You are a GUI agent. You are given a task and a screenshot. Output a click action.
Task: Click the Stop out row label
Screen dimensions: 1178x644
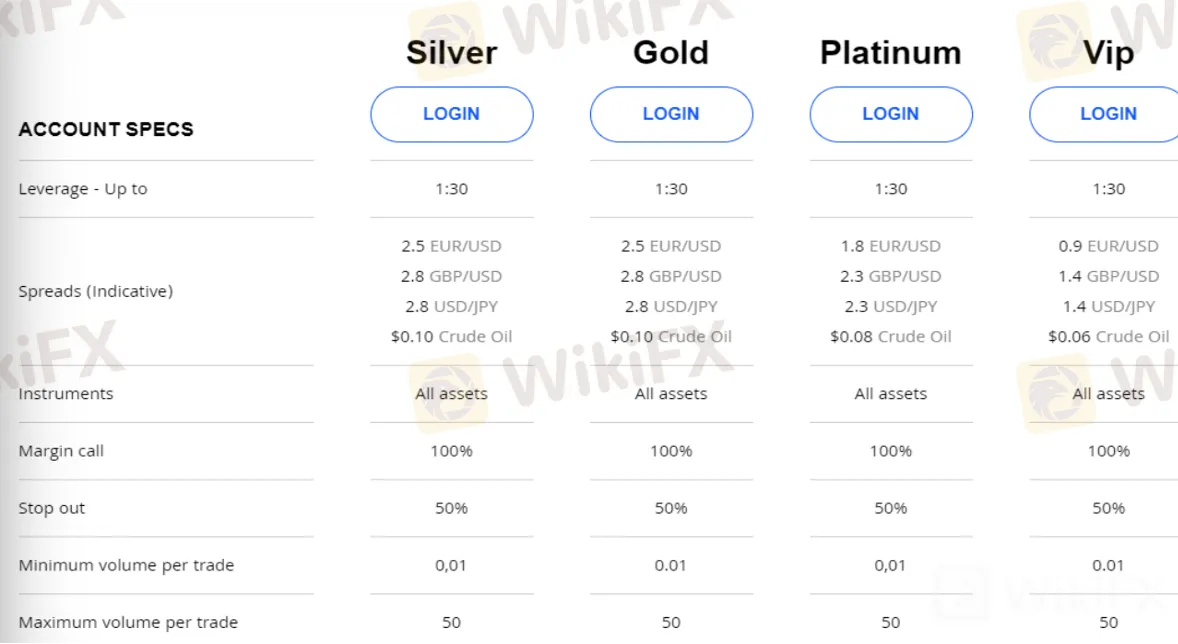point(51,508)
